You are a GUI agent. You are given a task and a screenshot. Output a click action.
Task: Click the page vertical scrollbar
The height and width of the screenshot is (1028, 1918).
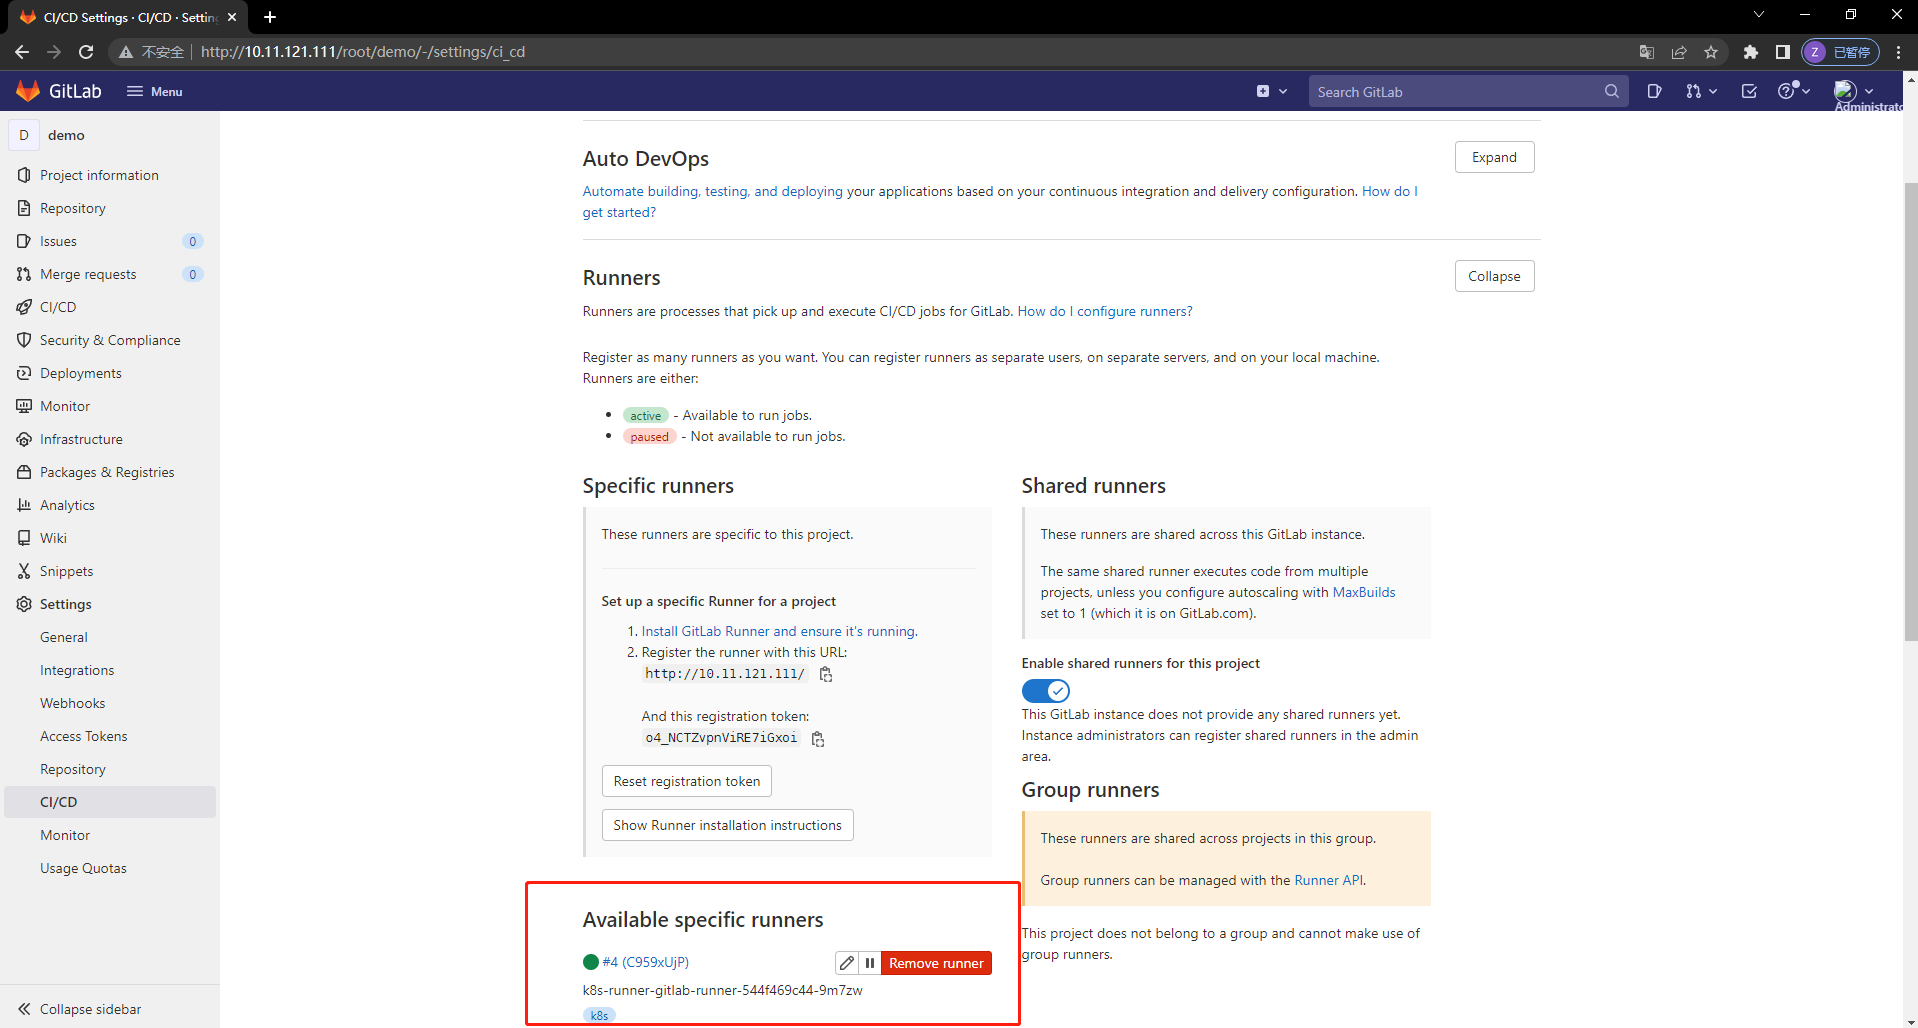[1910, 410]
